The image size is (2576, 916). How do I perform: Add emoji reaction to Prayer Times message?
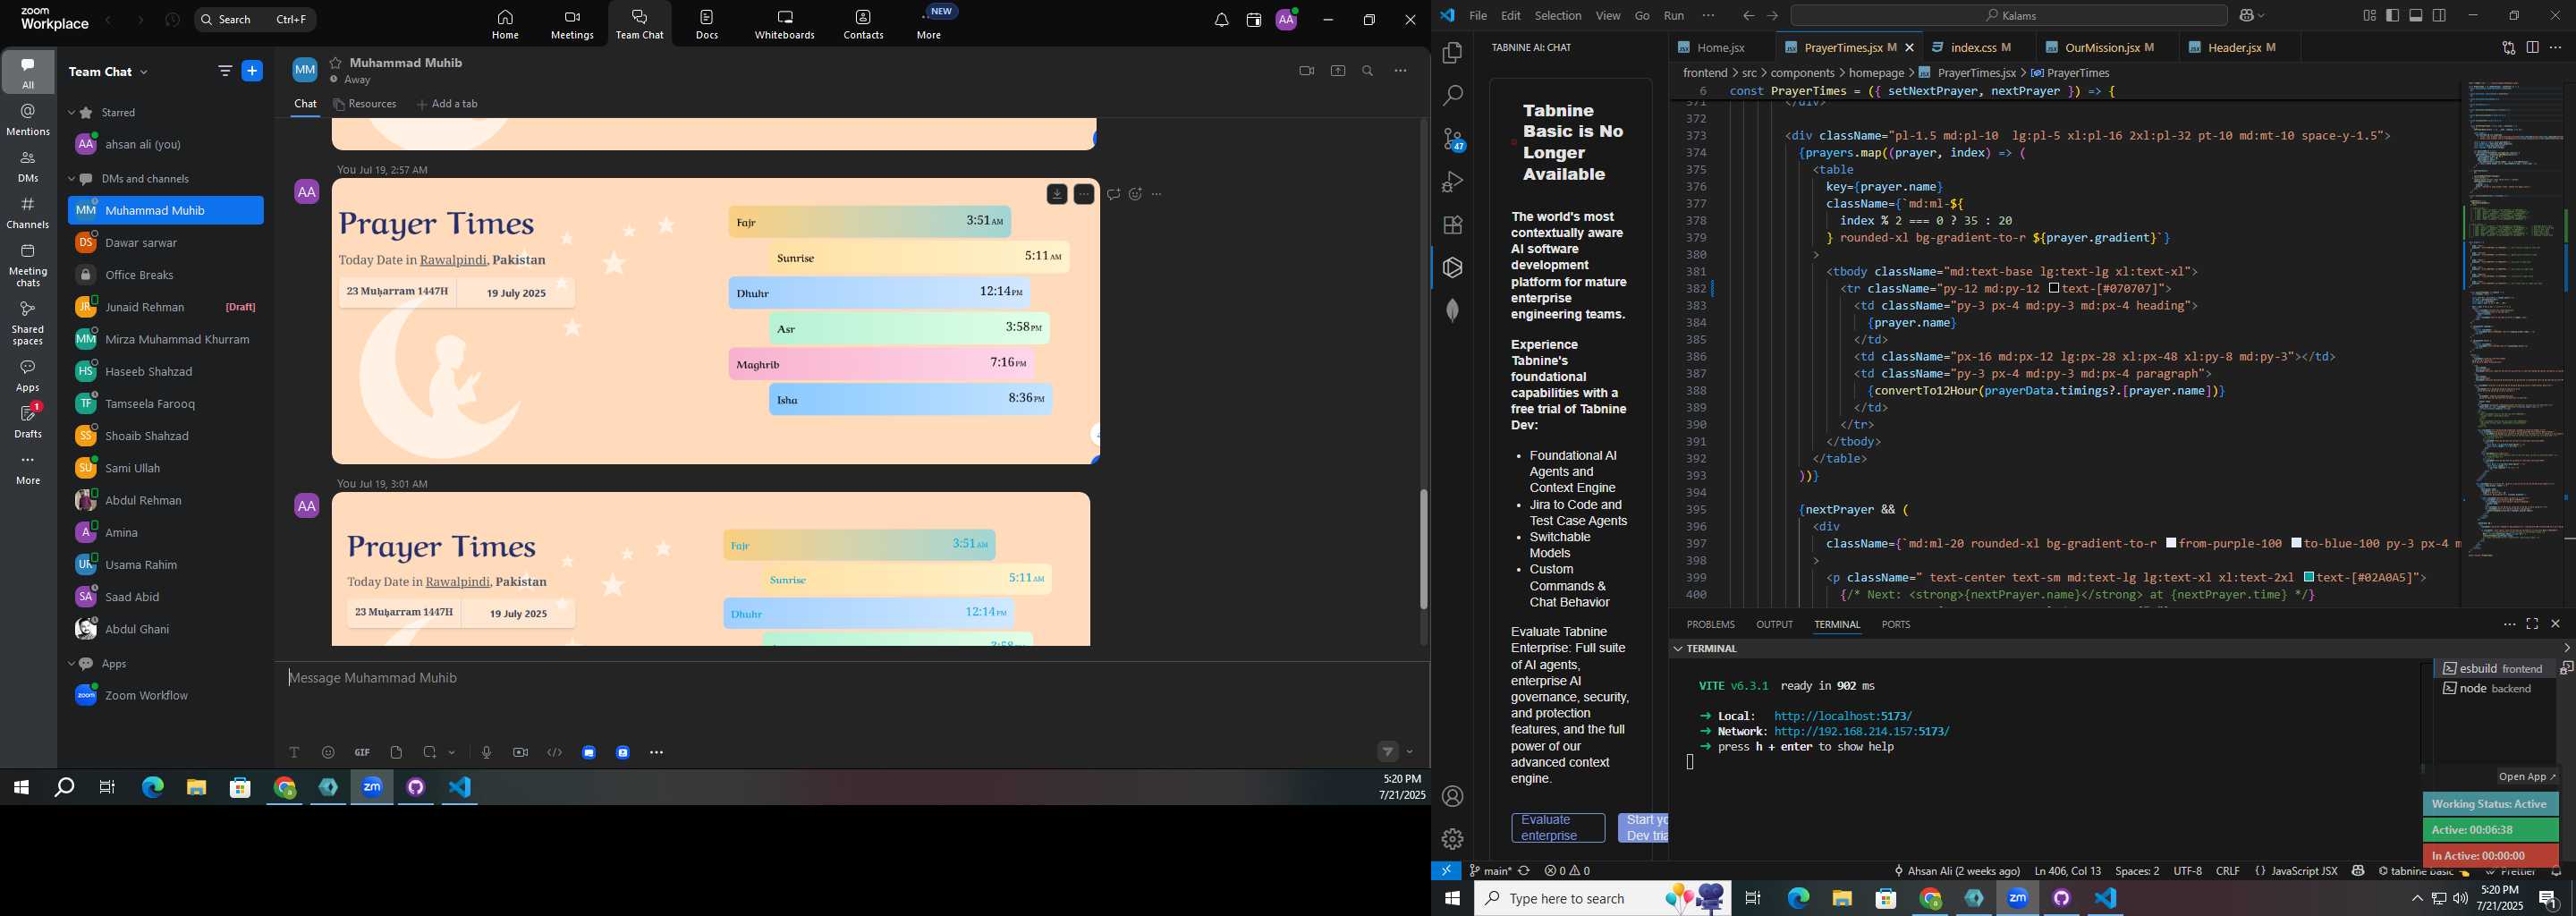pos(1135,194)
